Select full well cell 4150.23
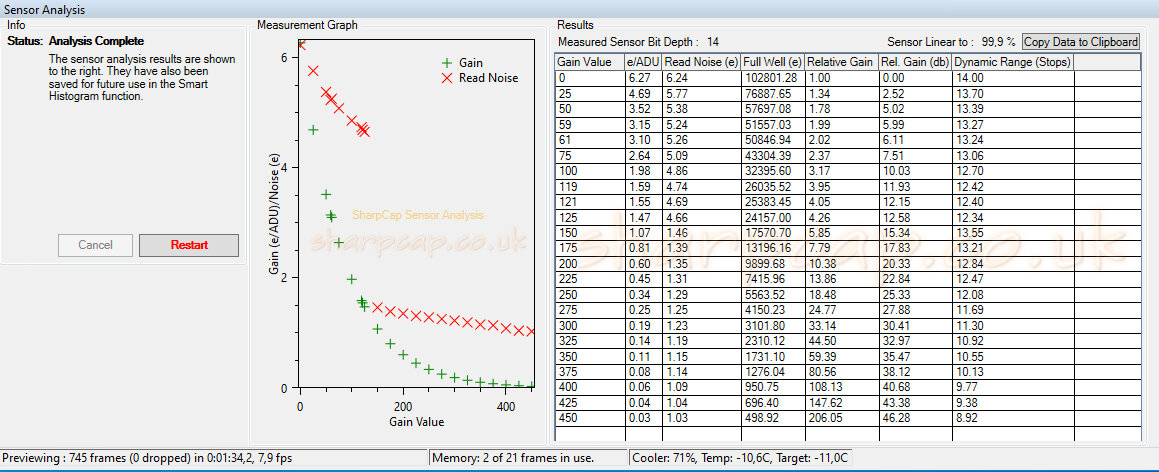 pos(772,310)
